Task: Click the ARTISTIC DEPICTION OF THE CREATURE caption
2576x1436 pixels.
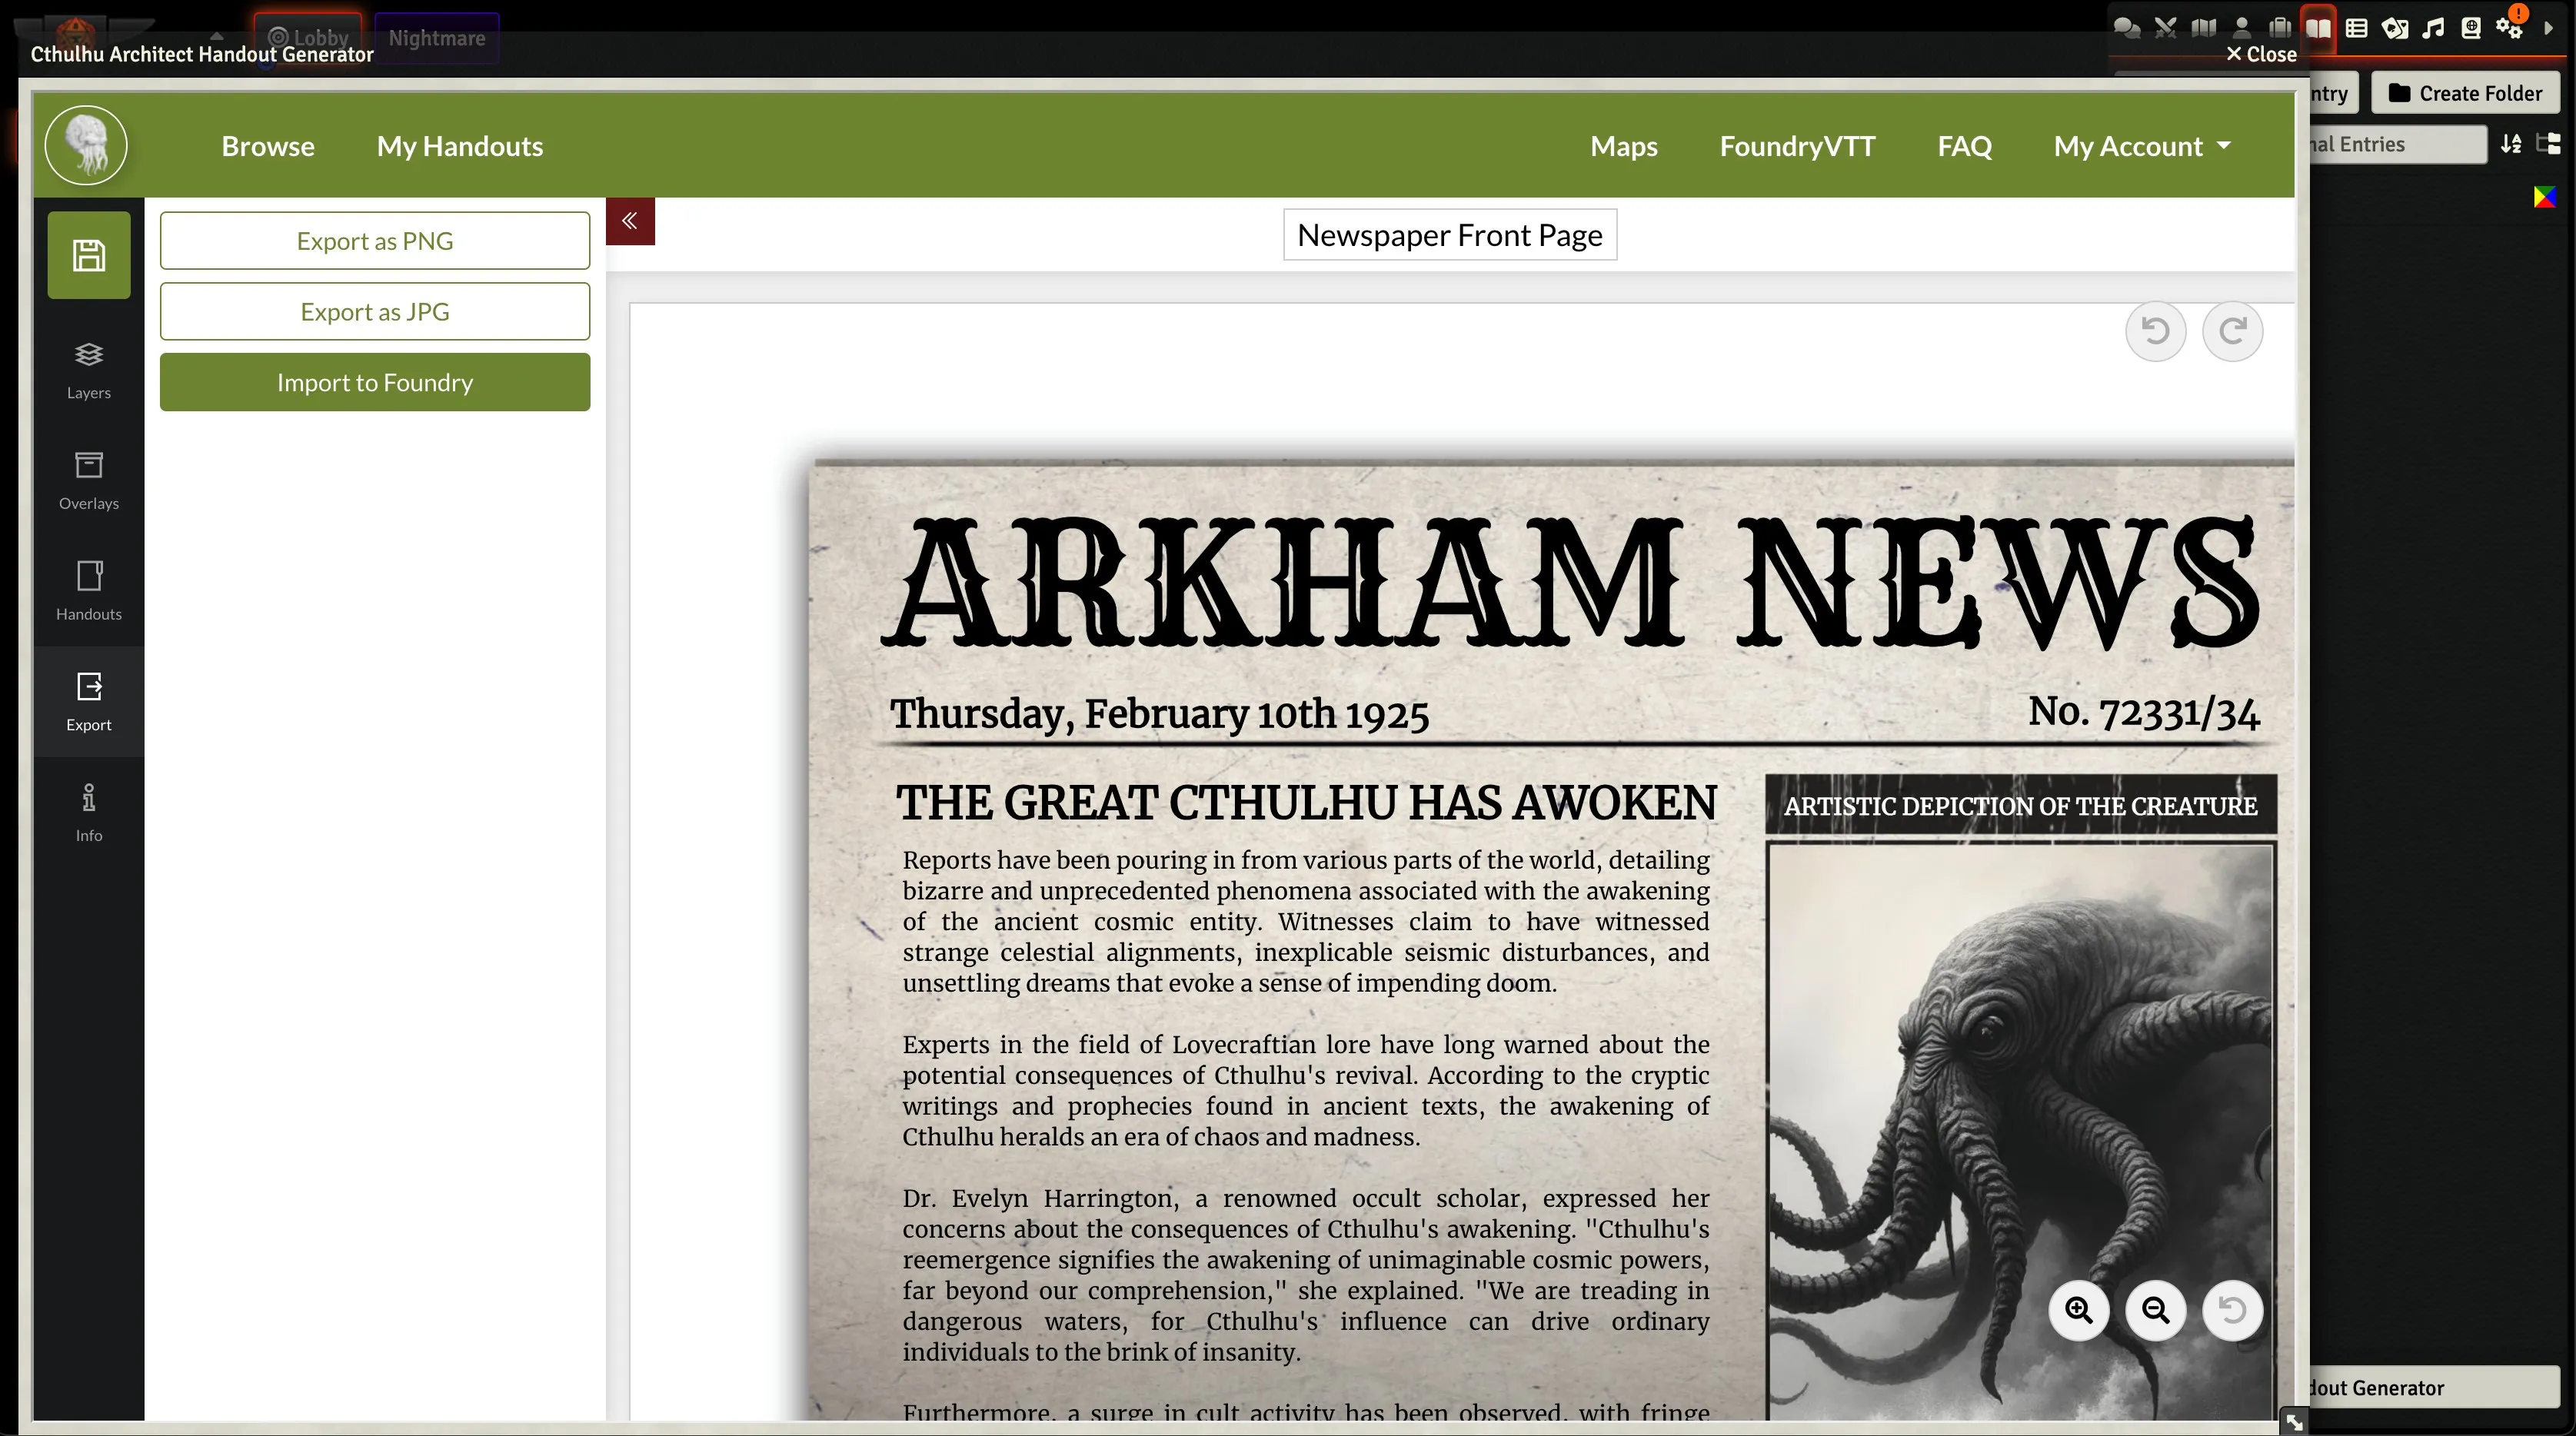Action: [2021, 806]
